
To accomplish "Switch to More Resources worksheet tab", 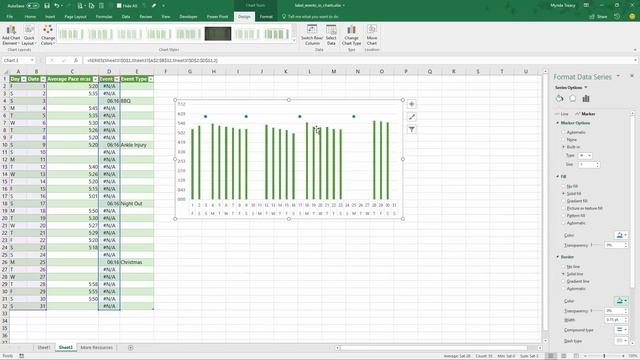I will pyautogui.click(x=96, y=348).
